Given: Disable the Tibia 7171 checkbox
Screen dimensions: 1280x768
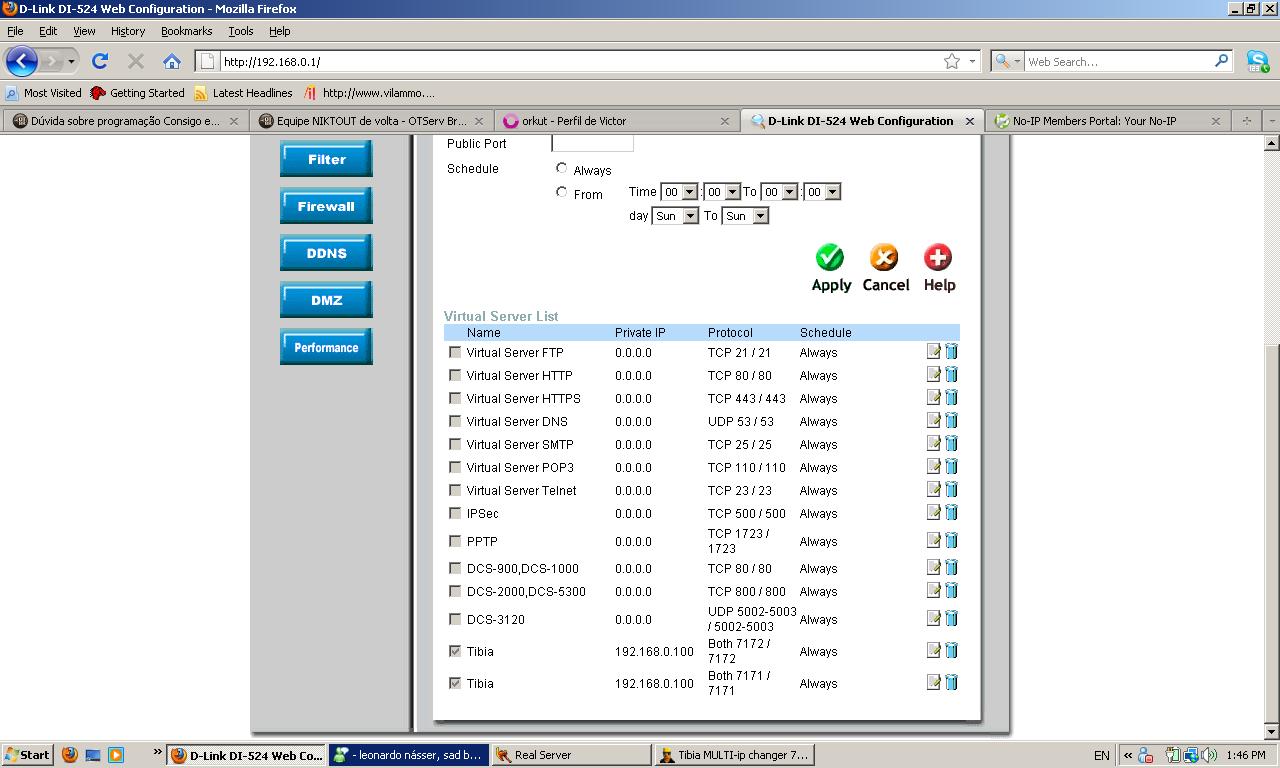Looking at the screenshot, I should tap(455, 683).
